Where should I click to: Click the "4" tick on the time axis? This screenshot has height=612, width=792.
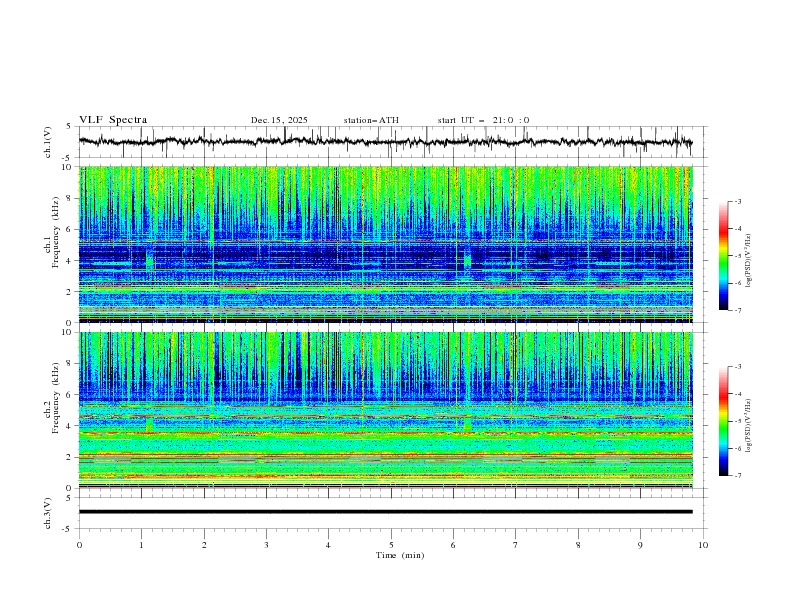tap(329, 545)
